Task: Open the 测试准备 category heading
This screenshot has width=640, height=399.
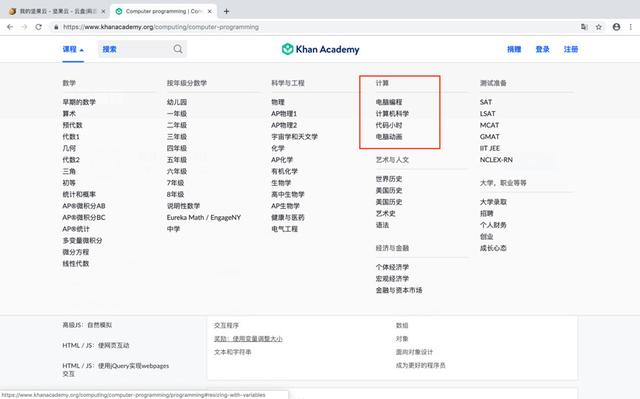Action: (x=493, y=83)
